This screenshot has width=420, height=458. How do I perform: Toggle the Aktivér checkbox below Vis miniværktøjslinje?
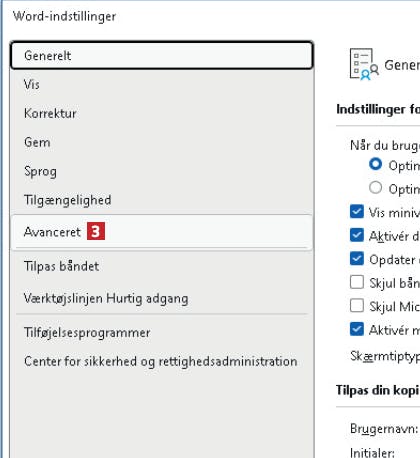(x=357, y=235)
